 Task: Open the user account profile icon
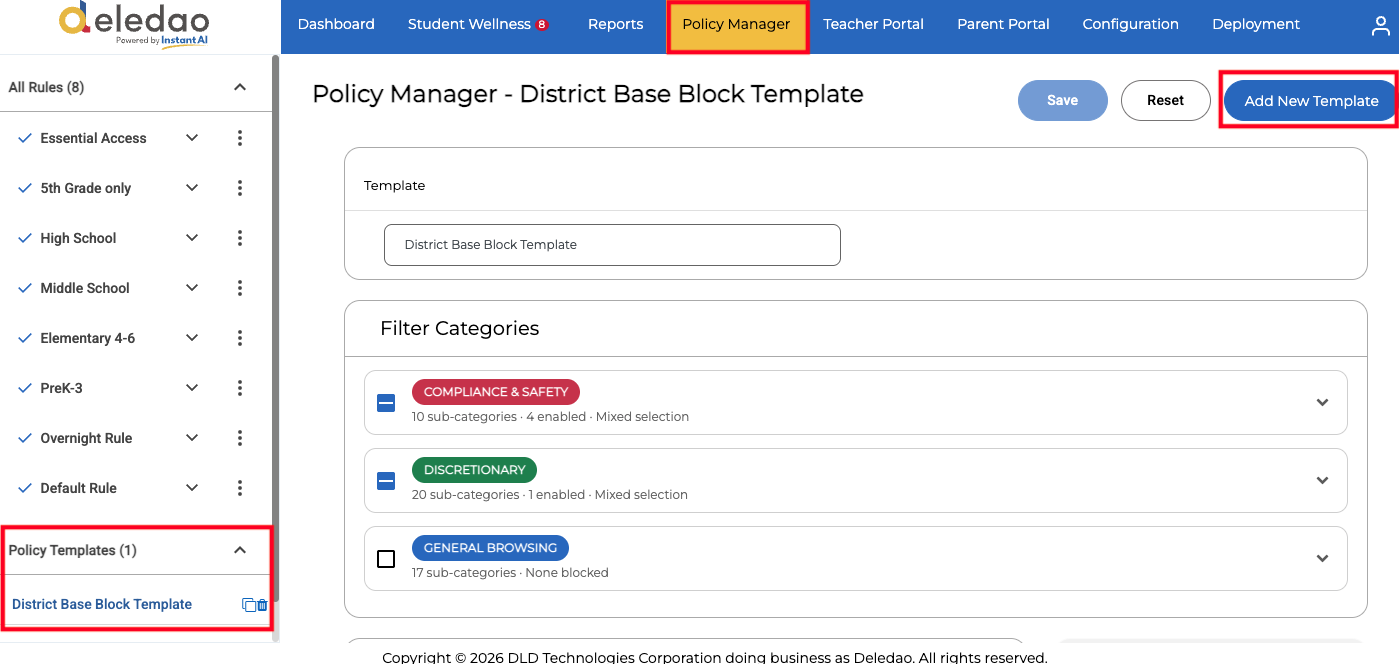click(1381, 26)
